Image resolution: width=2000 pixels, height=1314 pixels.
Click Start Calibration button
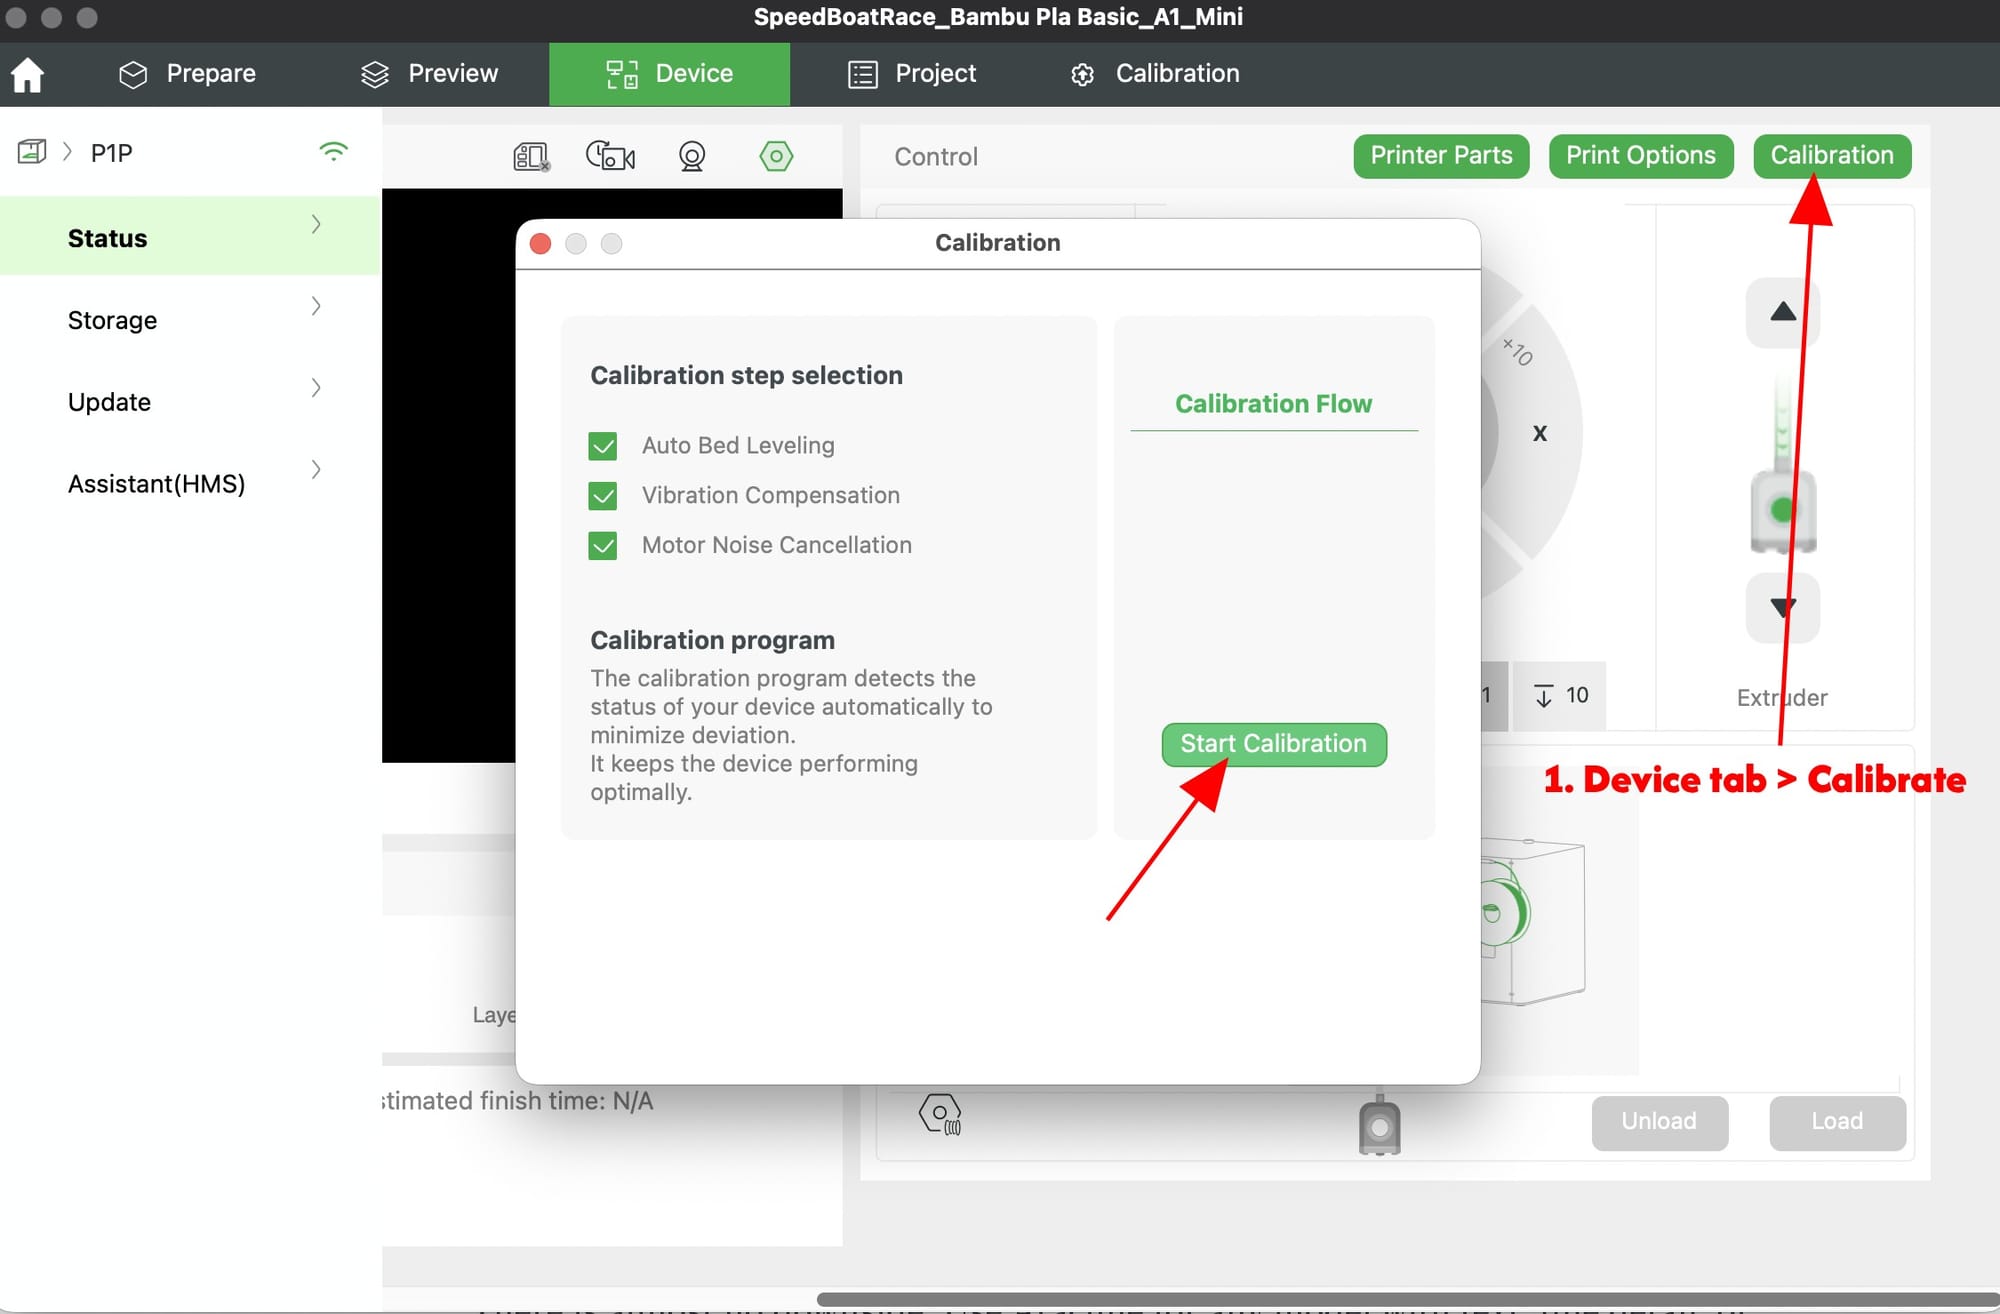coord(1273,744)
